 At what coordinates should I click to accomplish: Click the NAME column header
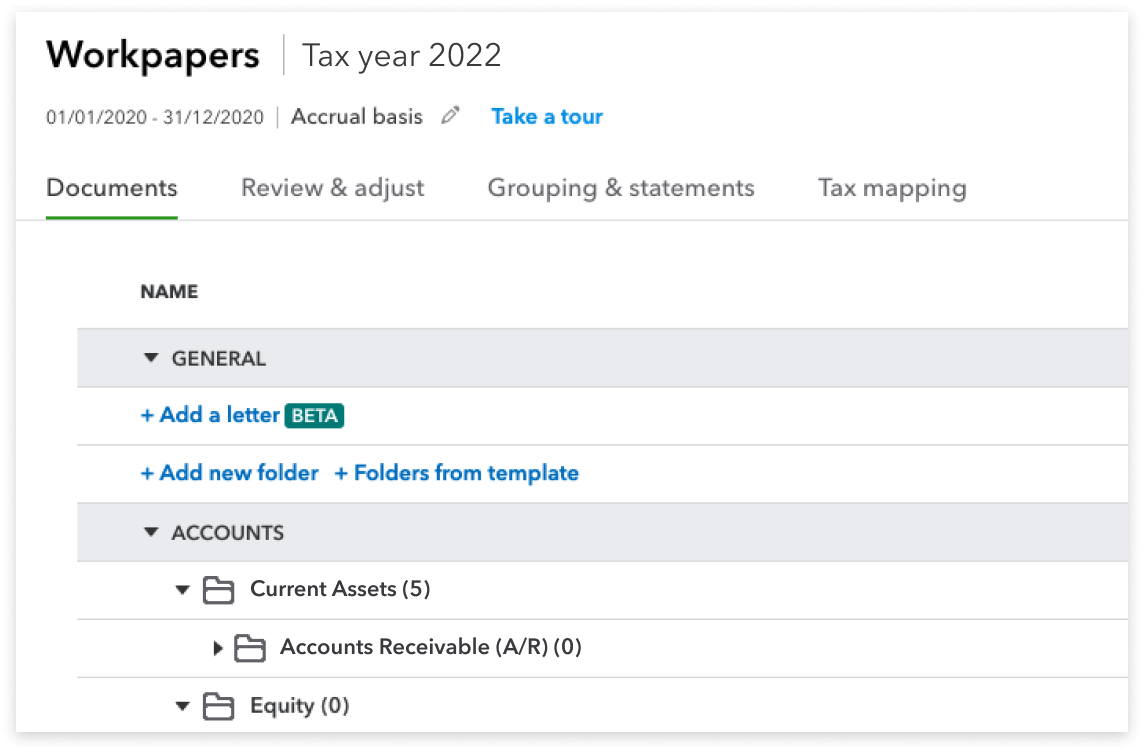(169, 292)
